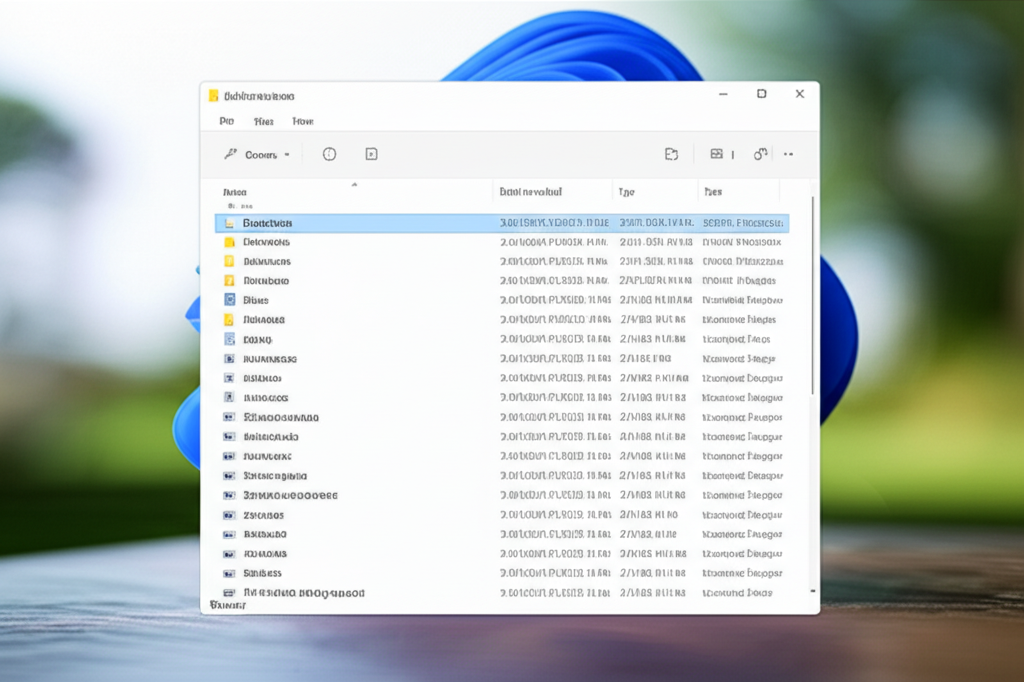Open the three-dots more options menu

[x=789, y=154]
